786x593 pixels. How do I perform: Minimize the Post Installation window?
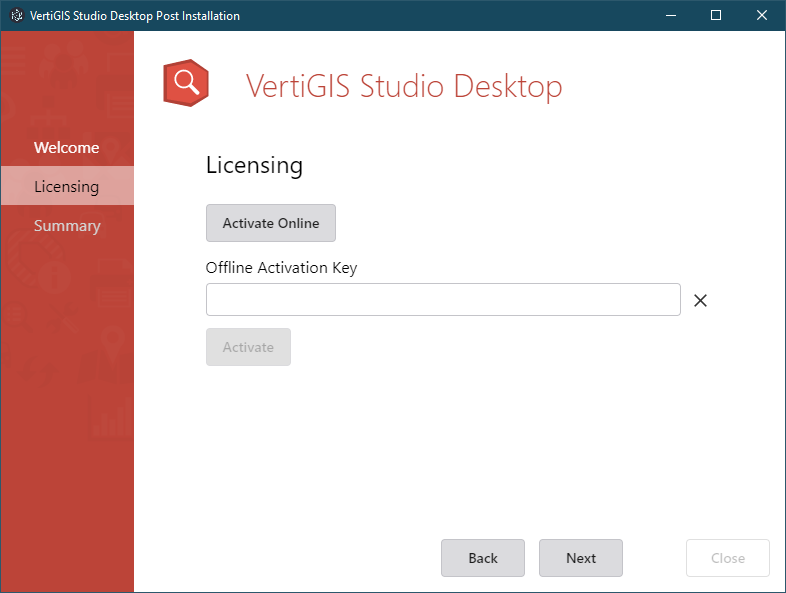coord(671,16)
